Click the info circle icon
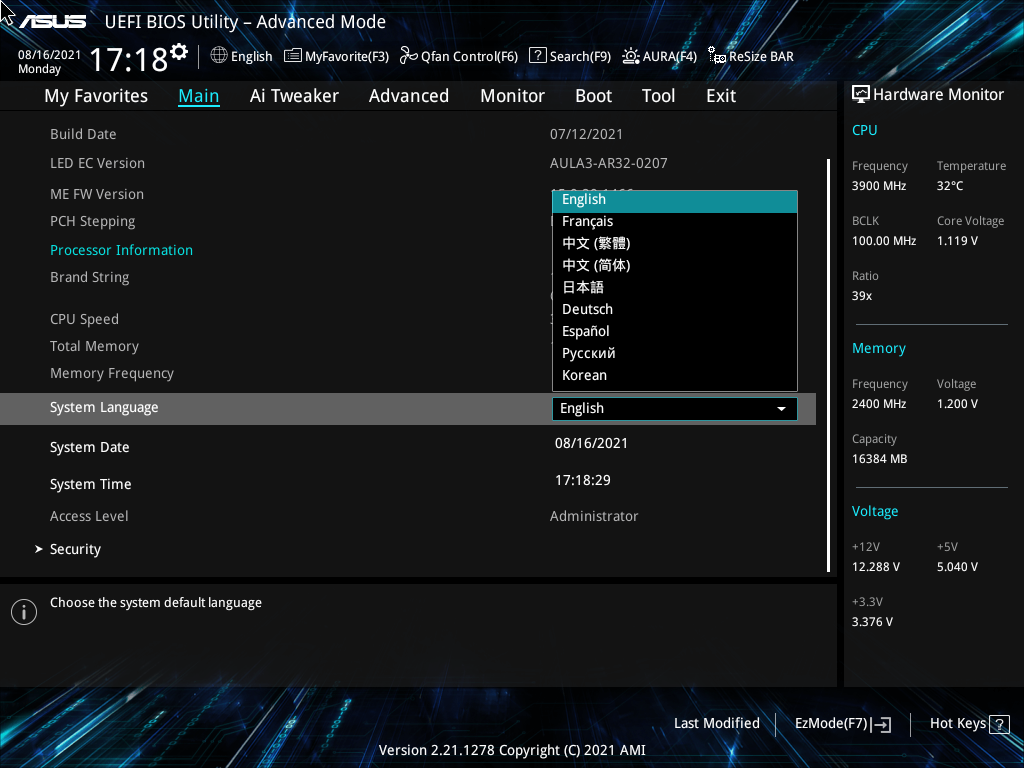The height and width of the screenshot is (768, 1024). tap(24, 612)
